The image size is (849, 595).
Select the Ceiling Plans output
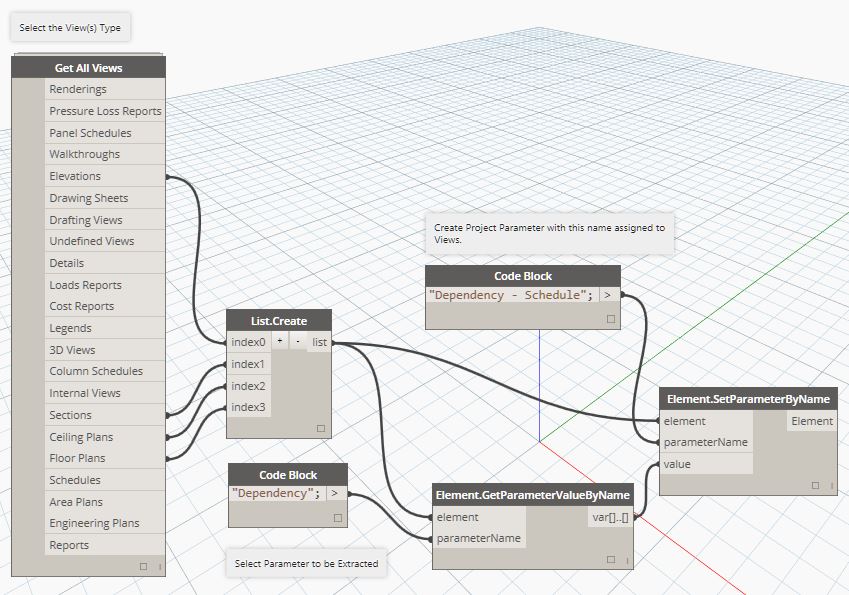(x=105, y=437)
